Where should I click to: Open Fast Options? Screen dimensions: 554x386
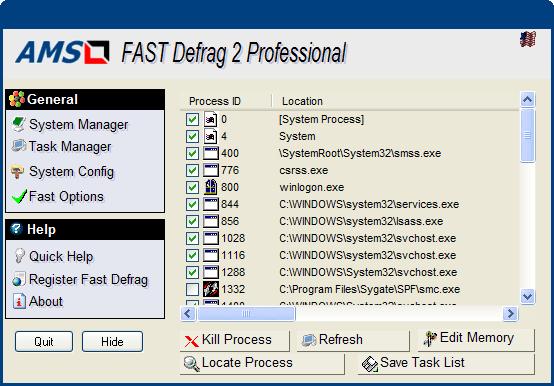66,196
